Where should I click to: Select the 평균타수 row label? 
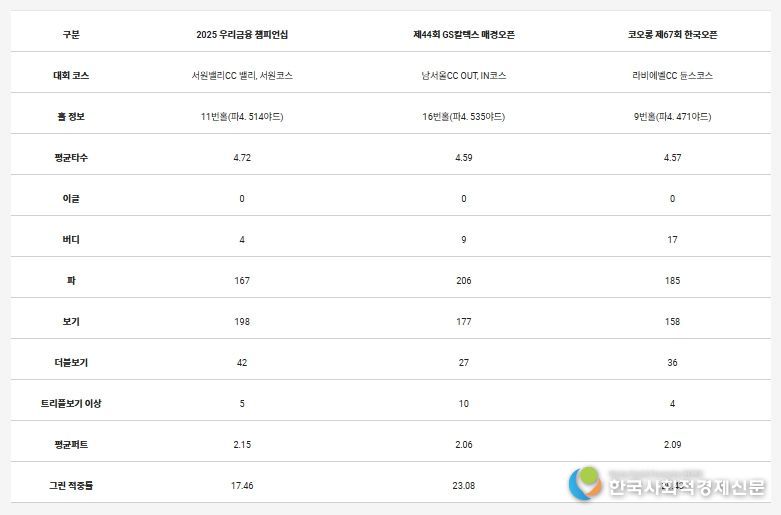click(x=70, y=157)
